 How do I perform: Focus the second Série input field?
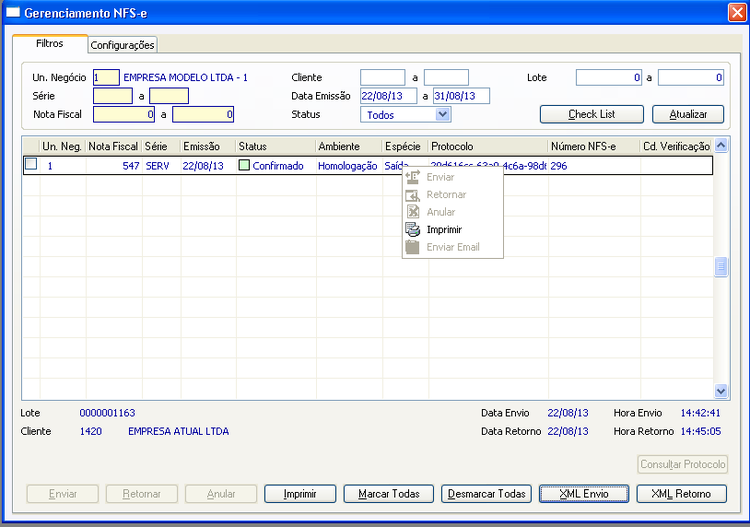pos(169,96)
